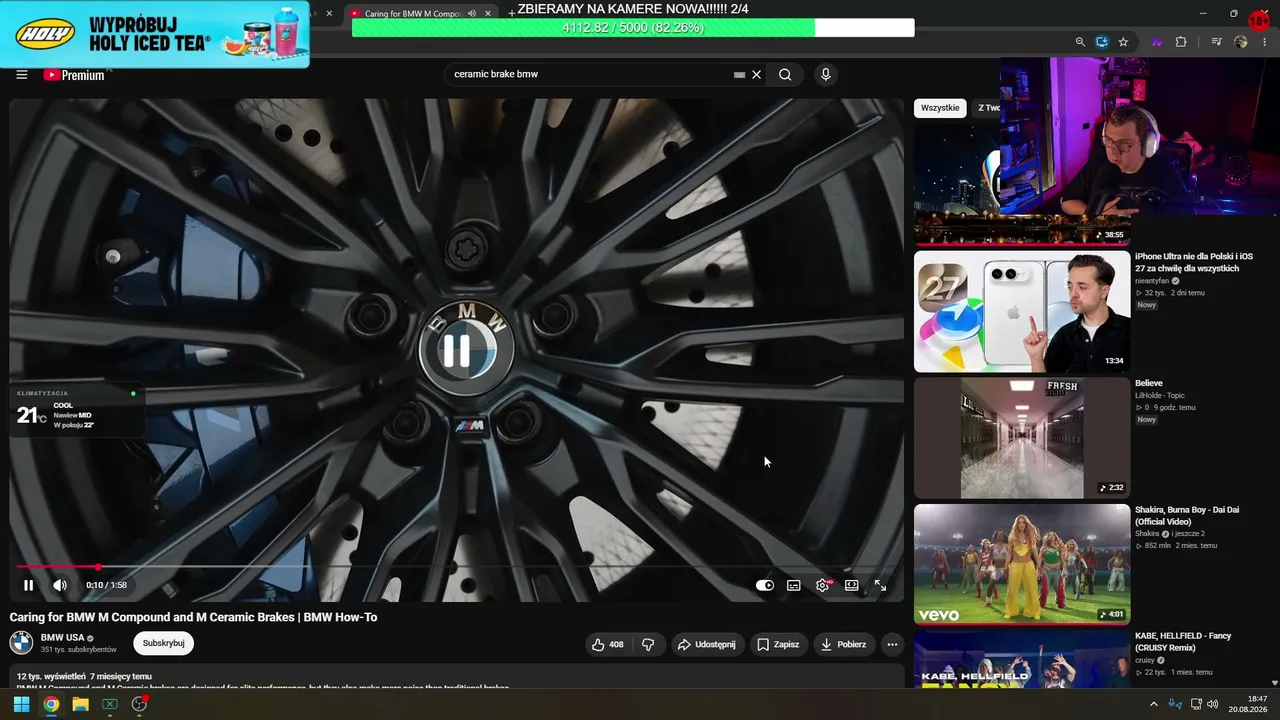1280x720 pixels.
Task: Open the media controls icon in Chrome toolbar
Action: pos(1217,42)
